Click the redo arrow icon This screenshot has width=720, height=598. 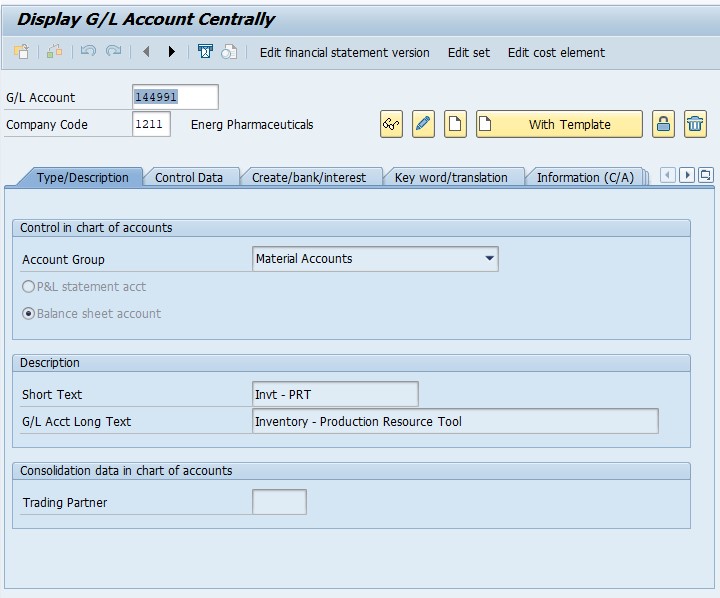[x=113, y=51]
